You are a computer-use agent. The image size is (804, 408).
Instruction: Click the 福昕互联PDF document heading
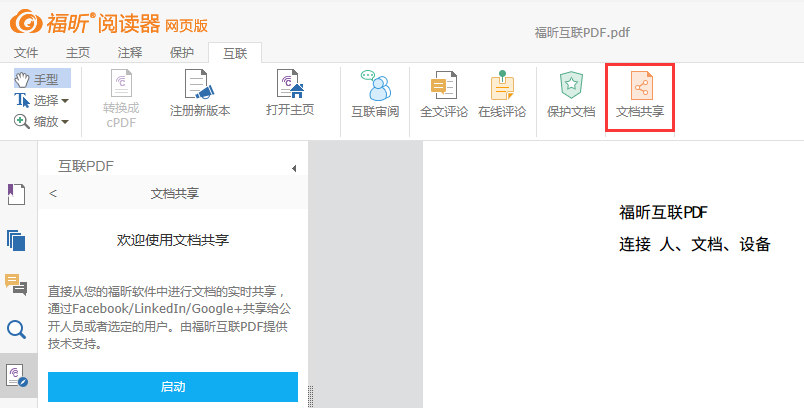(664, 212)
